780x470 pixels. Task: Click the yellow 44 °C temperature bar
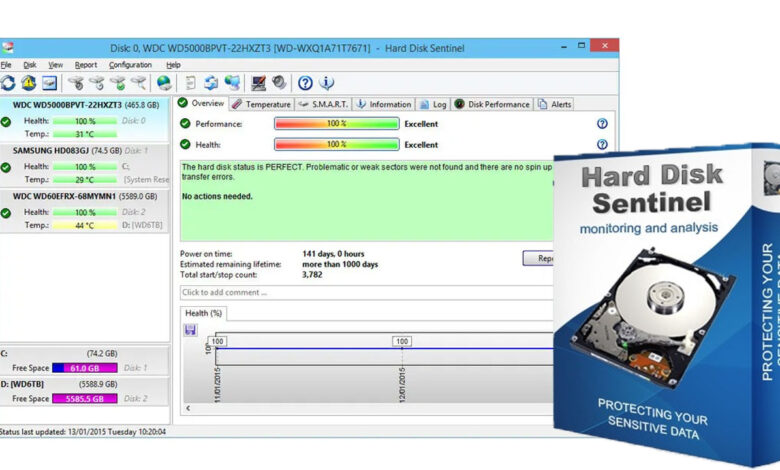pyautogui.click(x=85, y=225)
